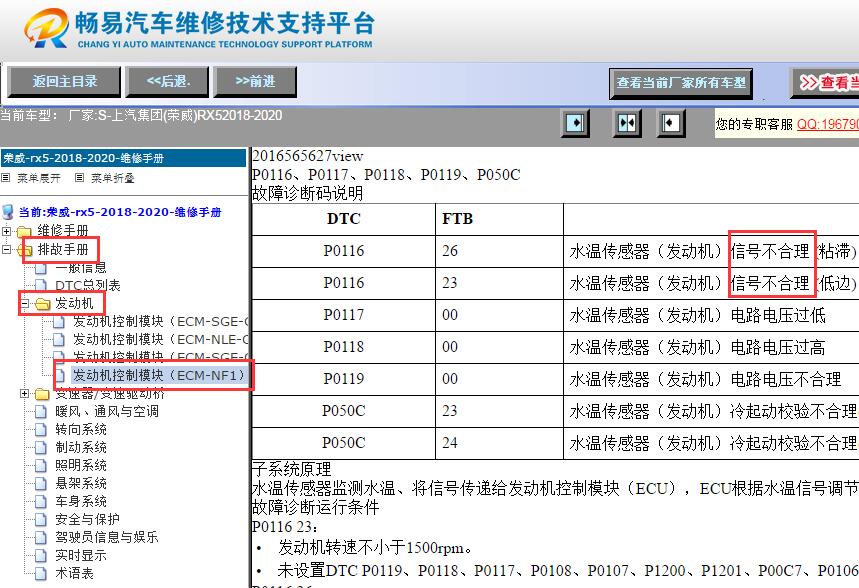Click the expand-left-pane layout icon with right arrow
The width and height of the screenshot is (859, 588).
pyautogui.click(x=575, y=123)
